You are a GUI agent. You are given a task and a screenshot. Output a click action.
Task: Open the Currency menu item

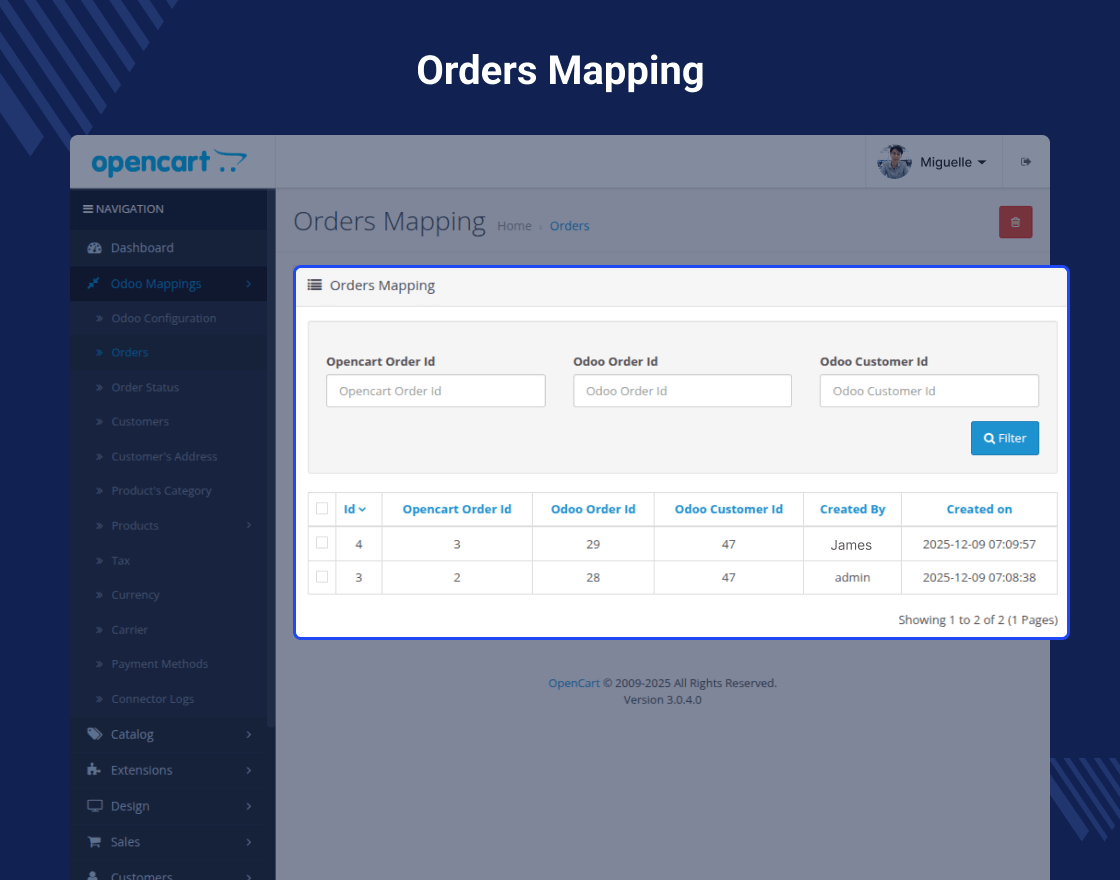click(x=135, y=595)
